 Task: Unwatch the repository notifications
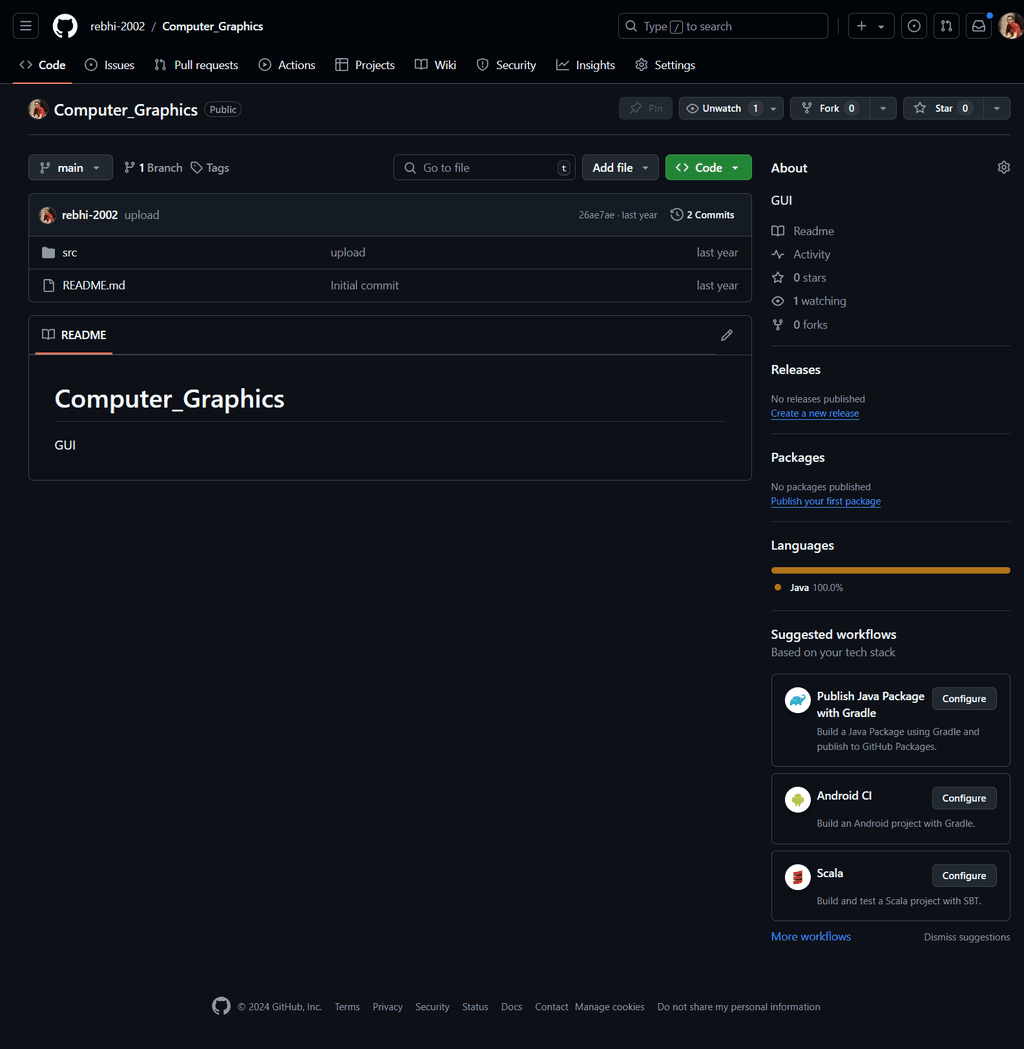point(722,108)
